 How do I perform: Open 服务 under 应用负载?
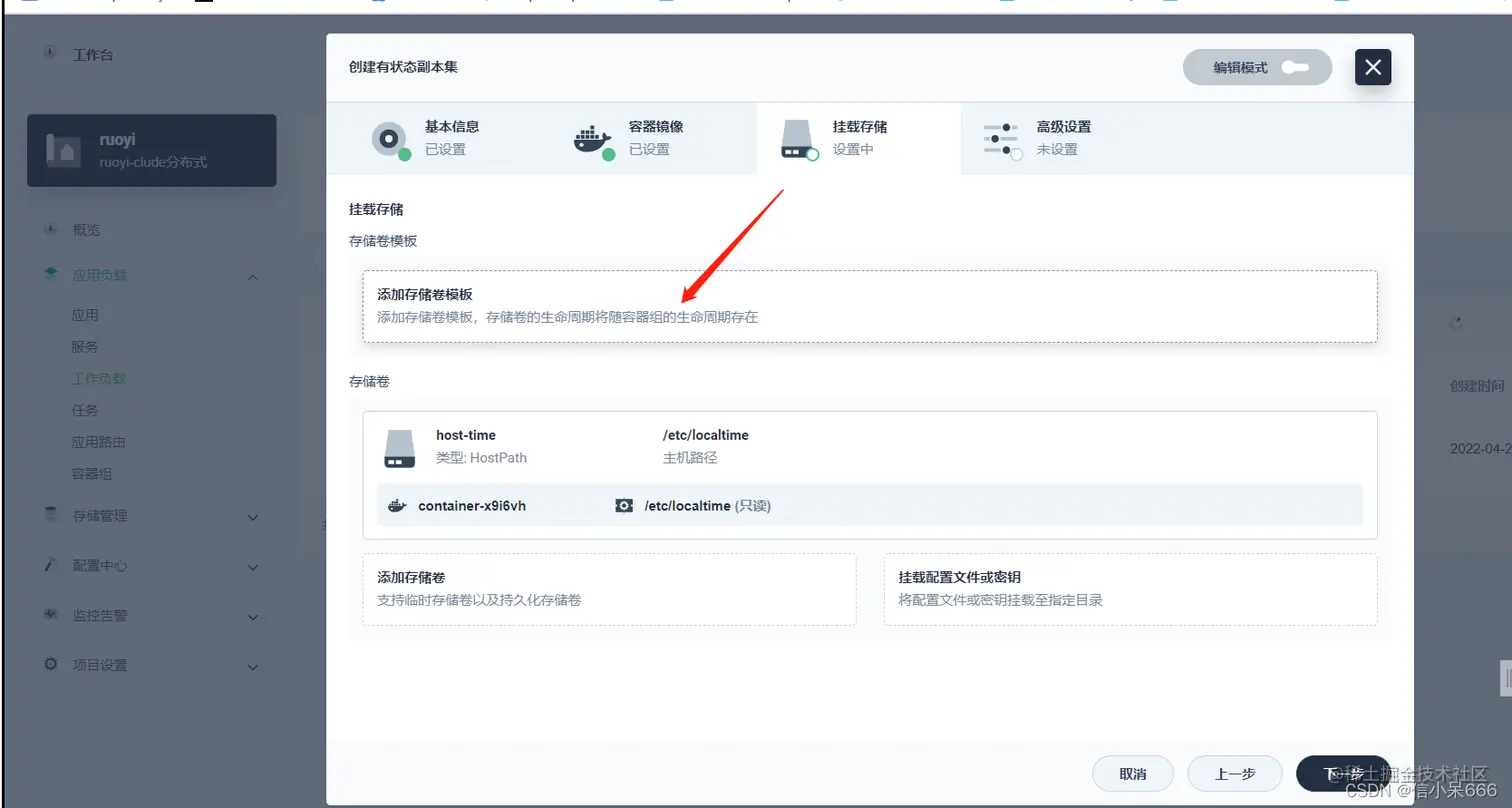click(86, 347)
